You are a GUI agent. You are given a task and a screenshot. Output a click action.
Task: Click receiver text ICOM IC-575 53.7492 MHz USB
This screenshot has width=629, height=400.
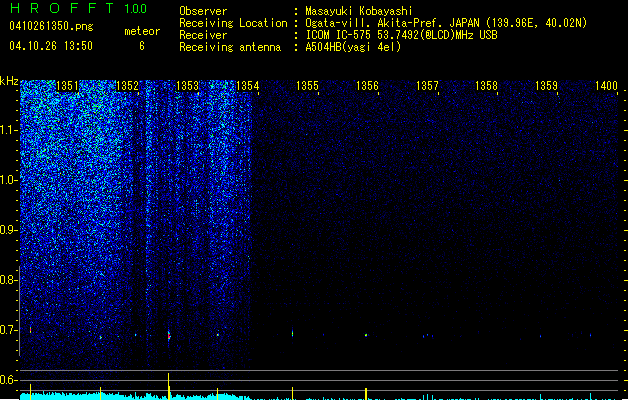[402, 35]
